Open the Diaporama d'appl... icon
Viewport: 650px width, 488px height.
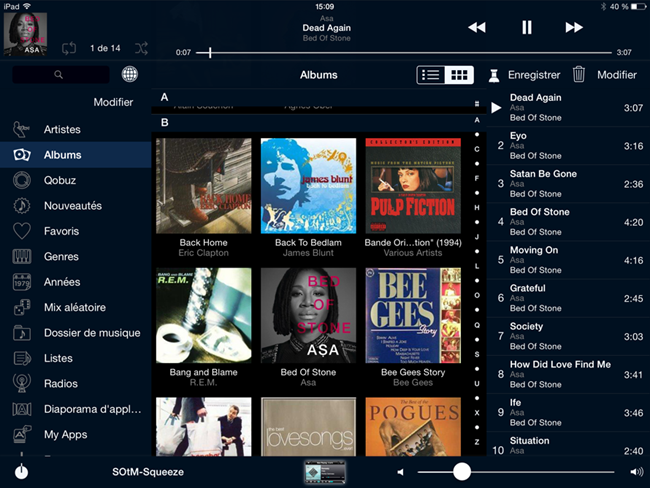click(x=22, y=409)
